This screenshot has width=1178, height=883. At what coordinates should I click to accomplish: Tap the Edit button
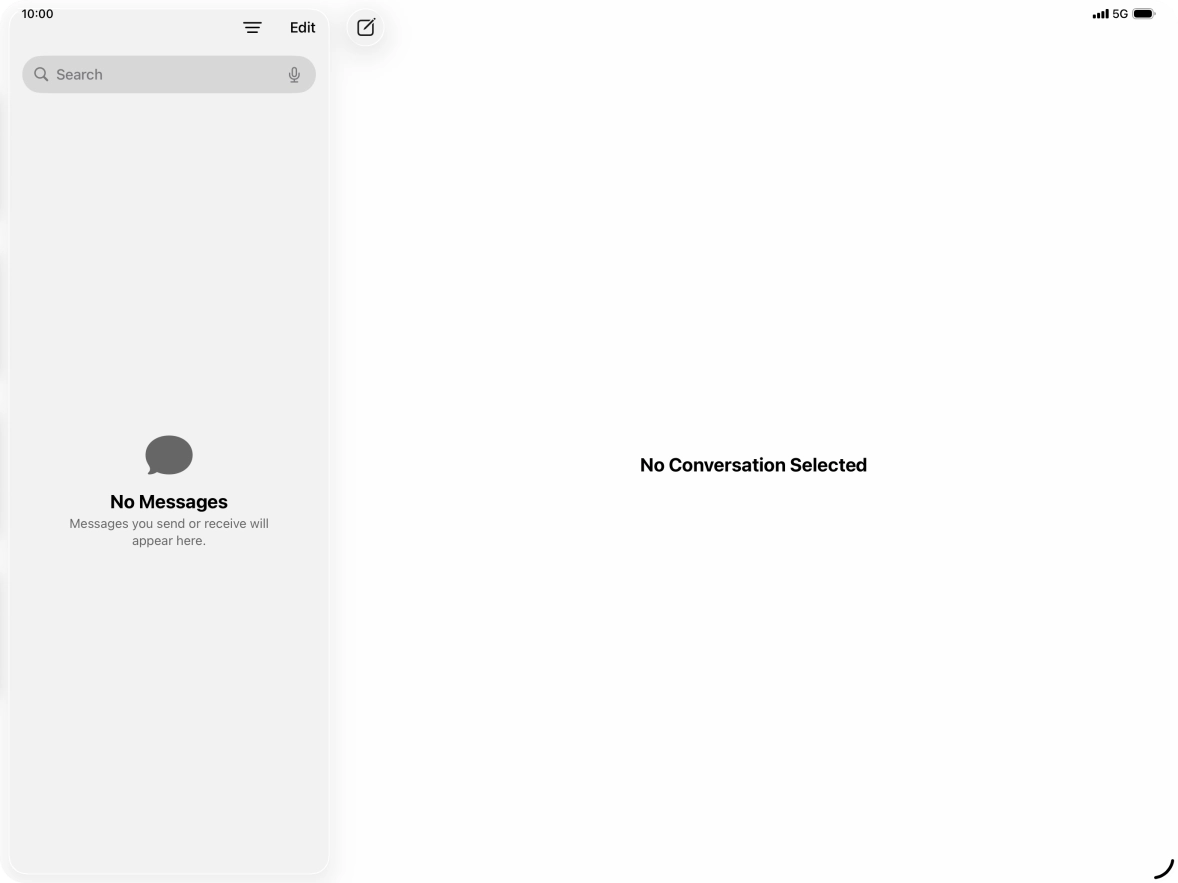pos(303,28)
